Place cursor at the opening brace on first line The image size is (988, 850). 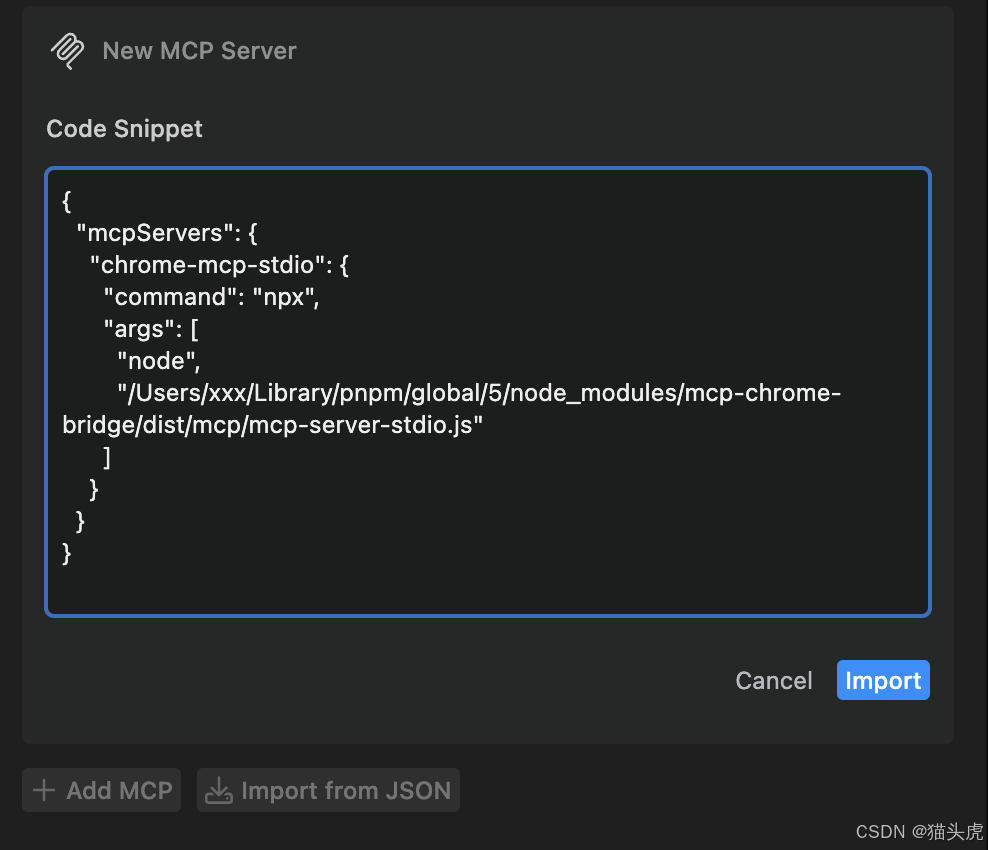pyautogui.click(x=67, y=201)
